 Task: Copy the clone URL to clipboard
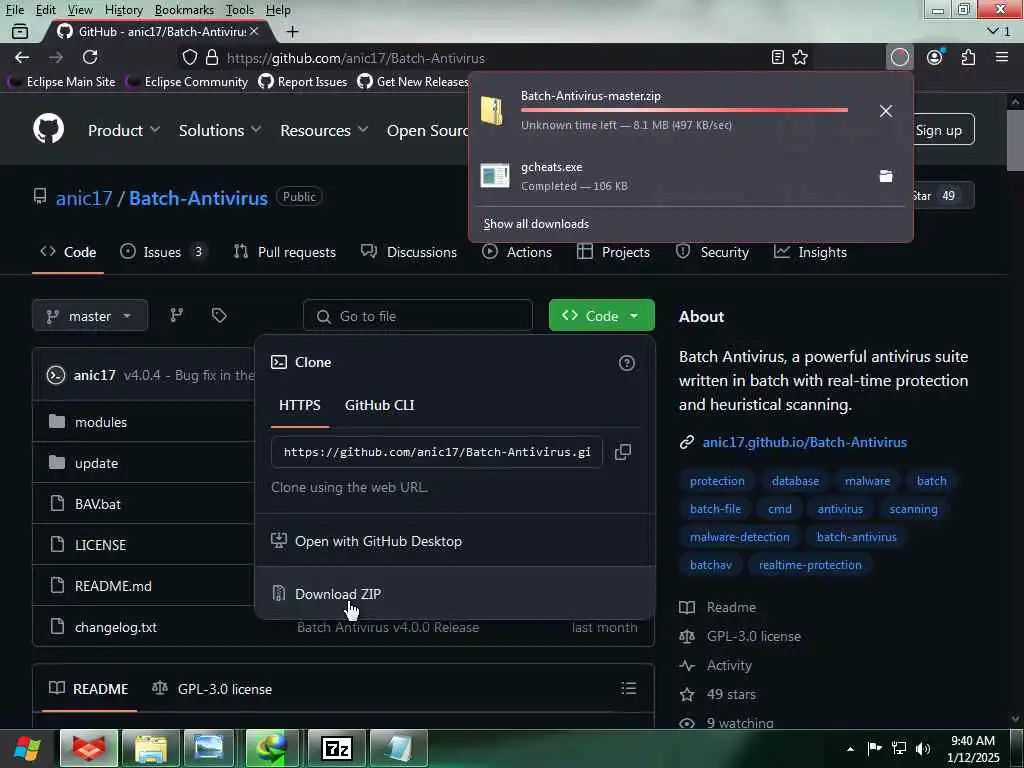623,452
